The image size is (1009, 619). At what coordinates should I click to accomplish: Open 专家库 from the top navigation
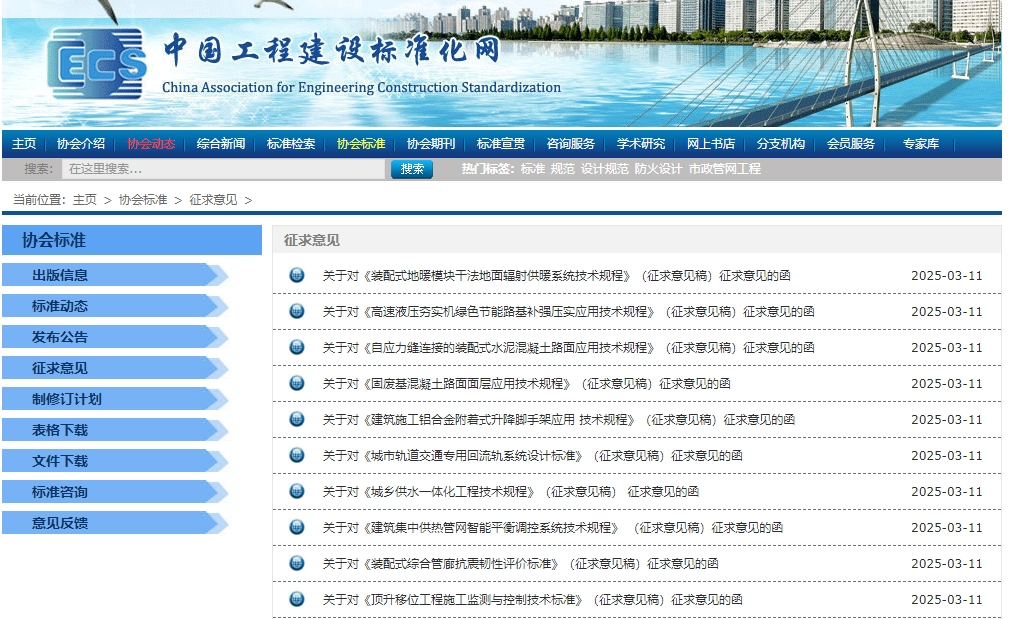[x=921, y=144]
